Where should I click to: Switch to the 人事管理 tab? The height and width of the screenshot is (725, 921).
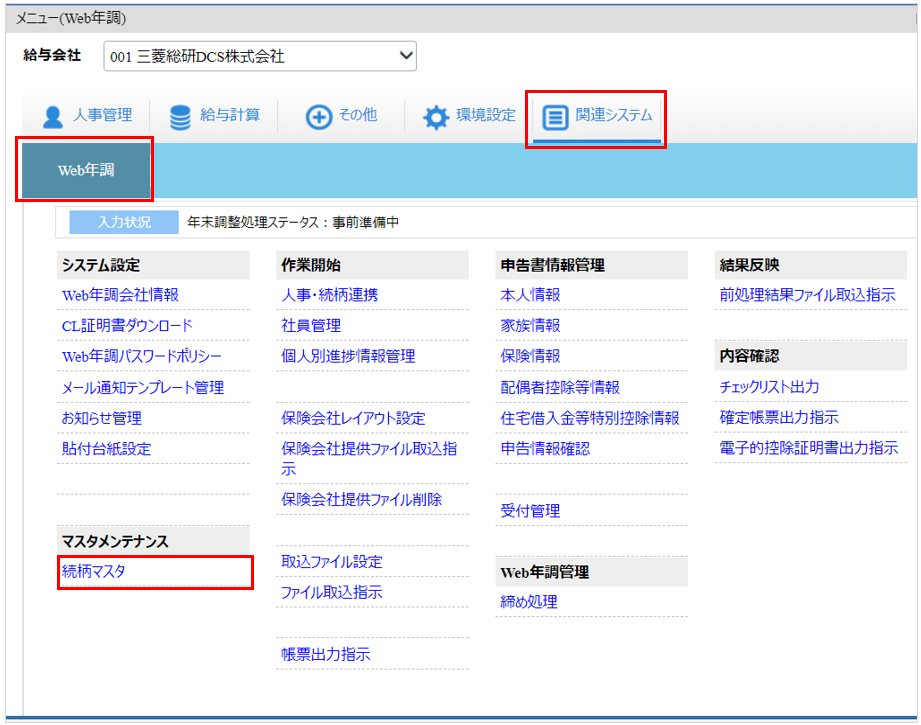[x=87, y=116]
